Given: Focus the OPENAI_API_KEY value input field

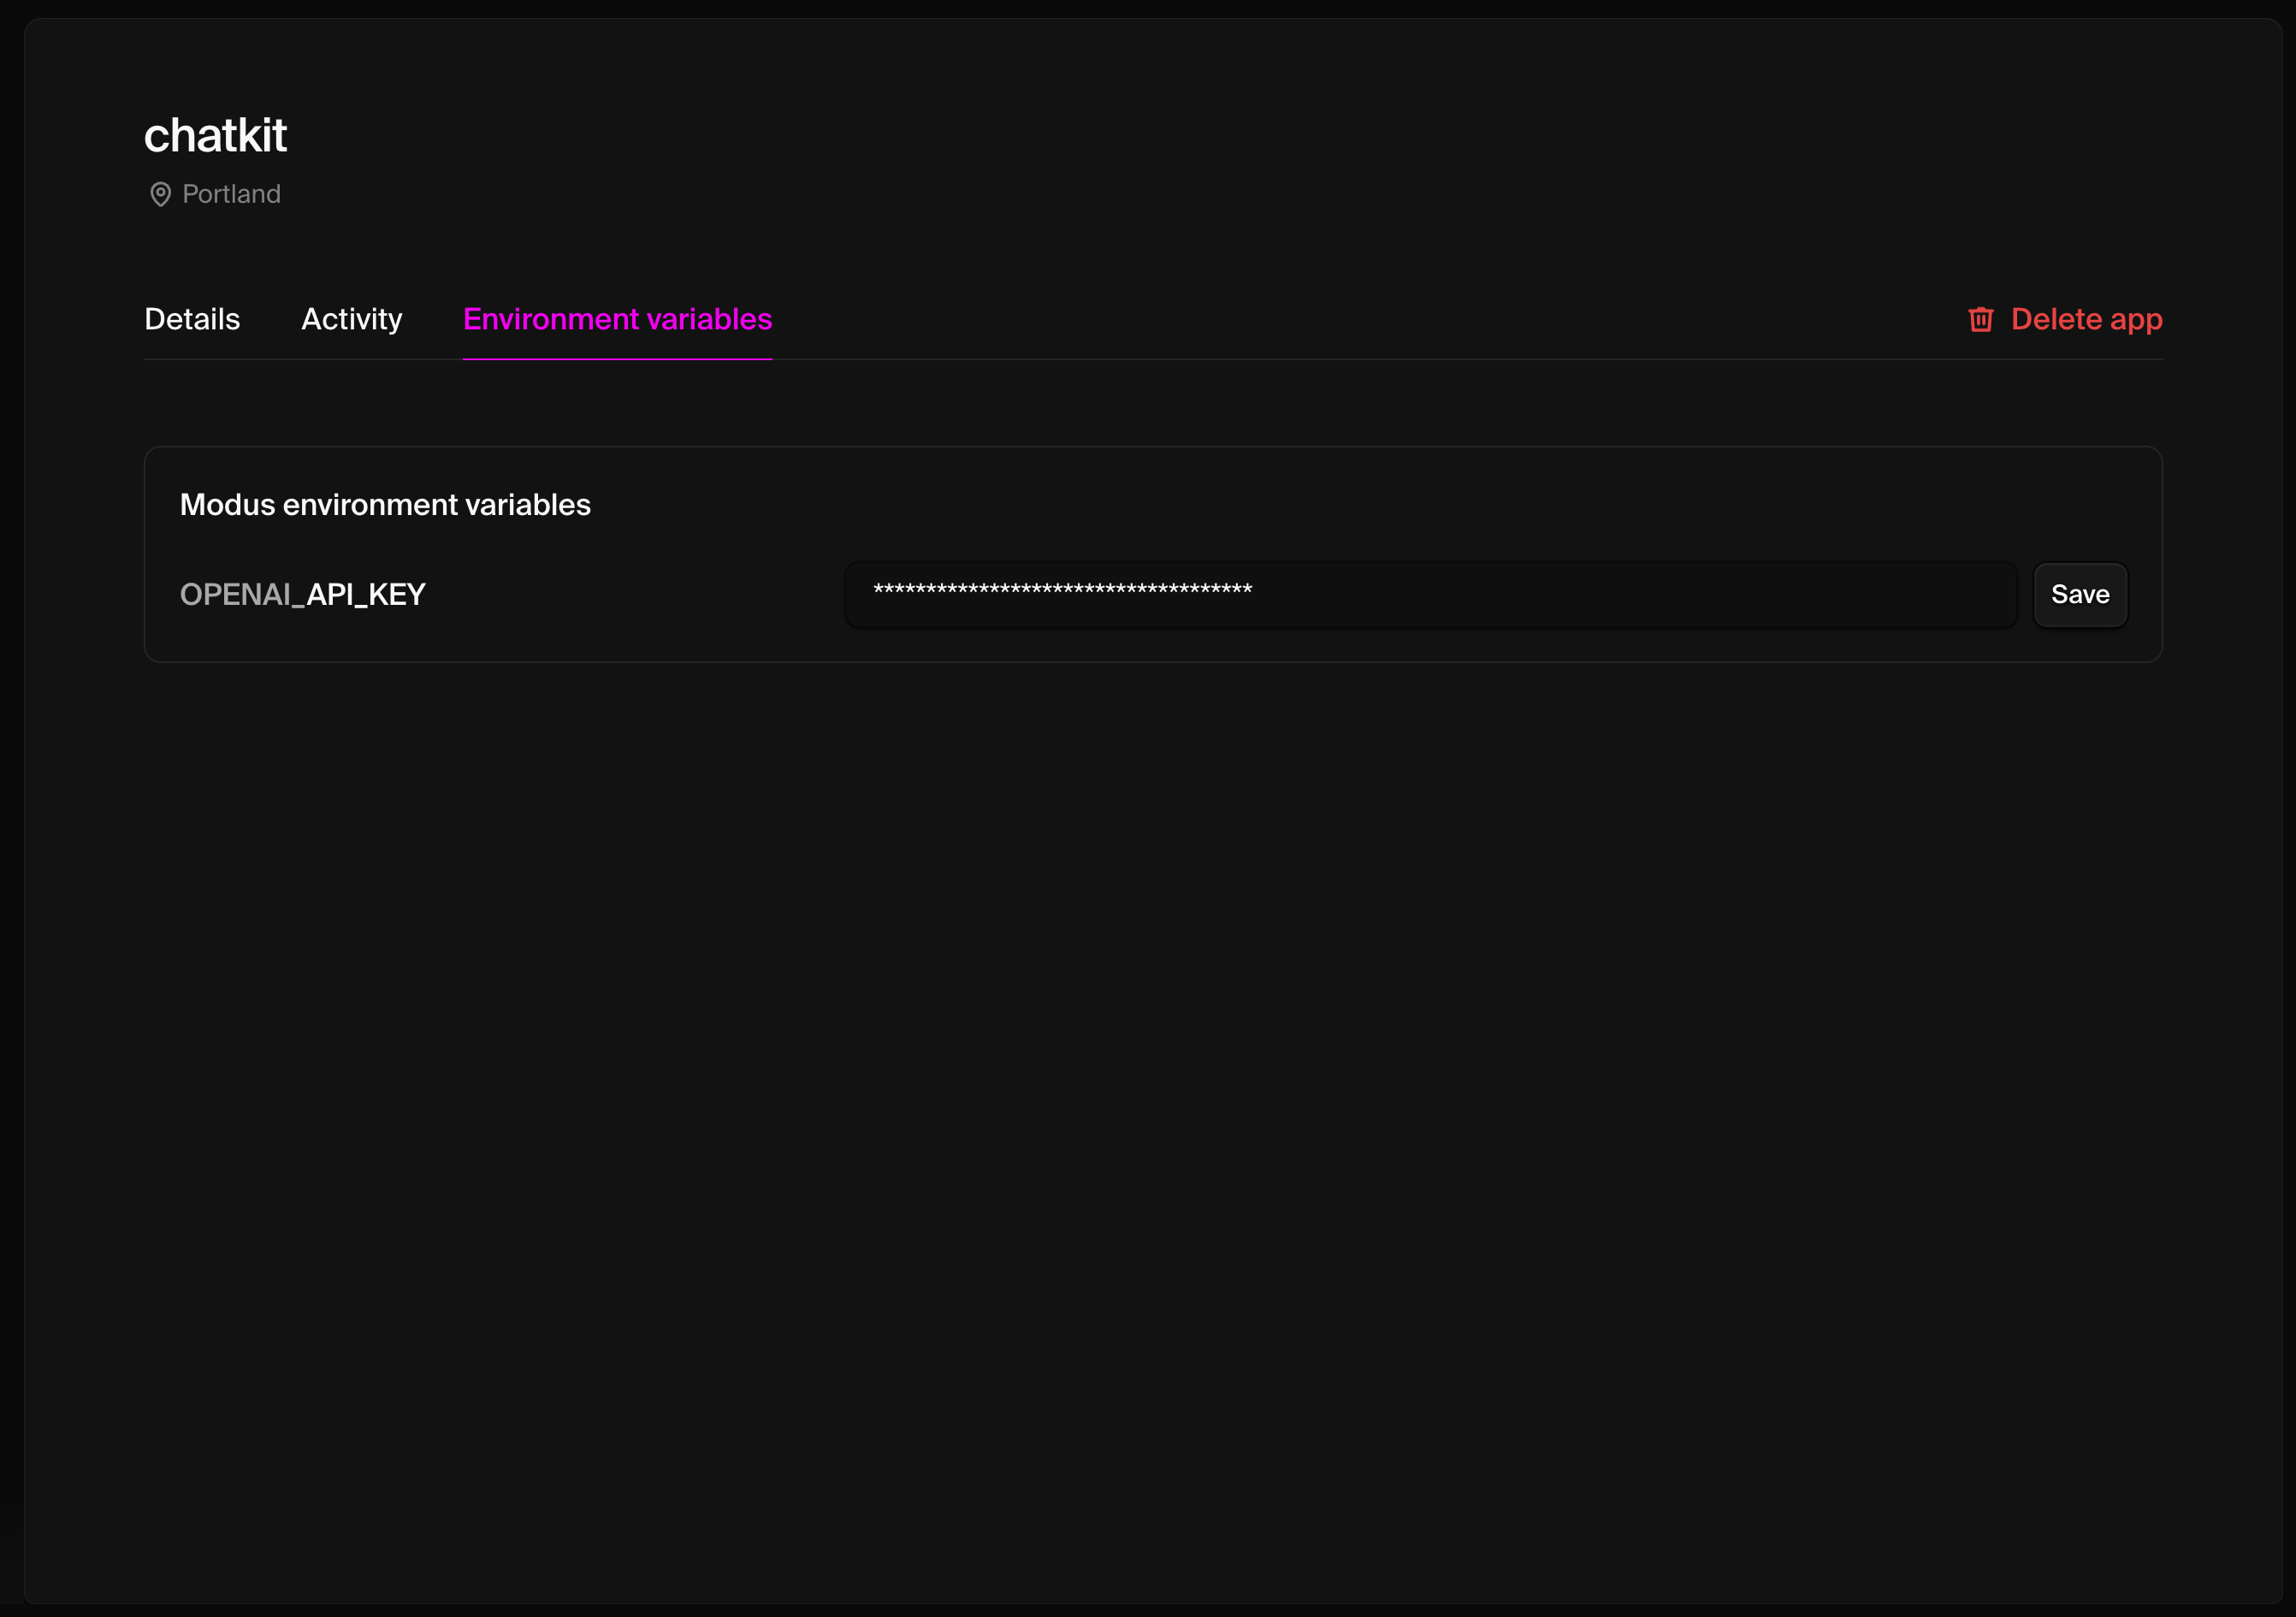Looking at the screenshot, I should point(1430,595).
